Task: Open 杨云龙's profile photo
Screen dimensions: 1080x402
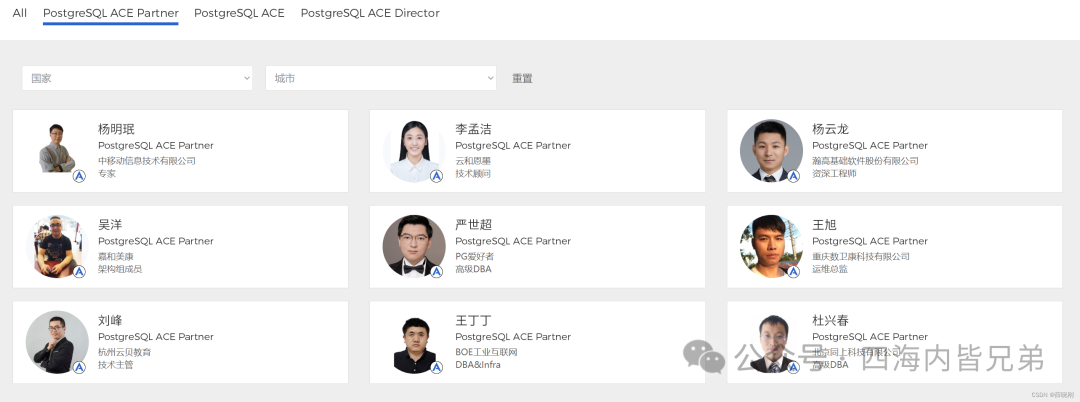Action: click(x=771, y=151)
